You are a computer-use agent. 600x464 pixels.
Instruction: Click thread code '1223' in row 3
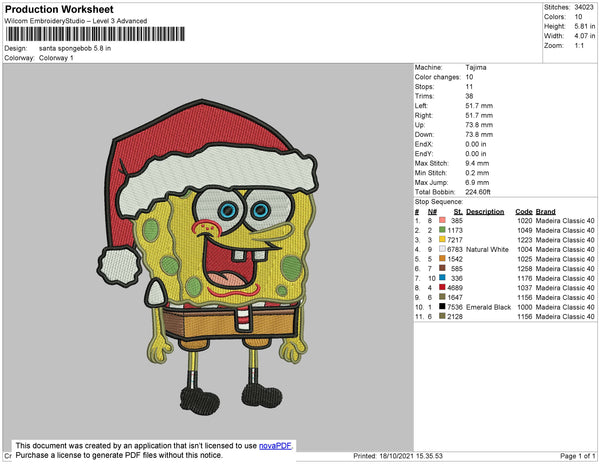525,240
